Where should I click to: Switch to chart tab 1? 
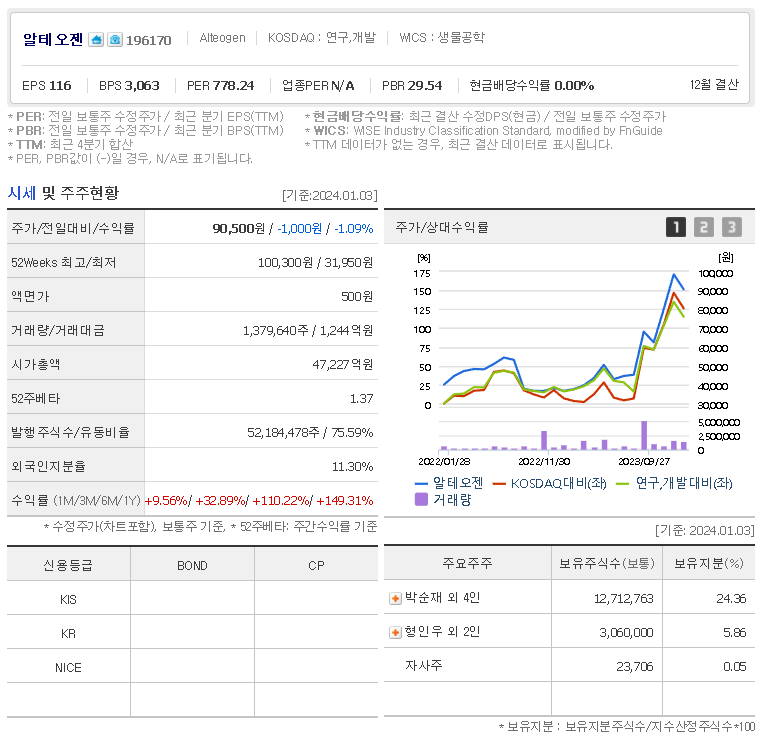click(x=676, y=227)
